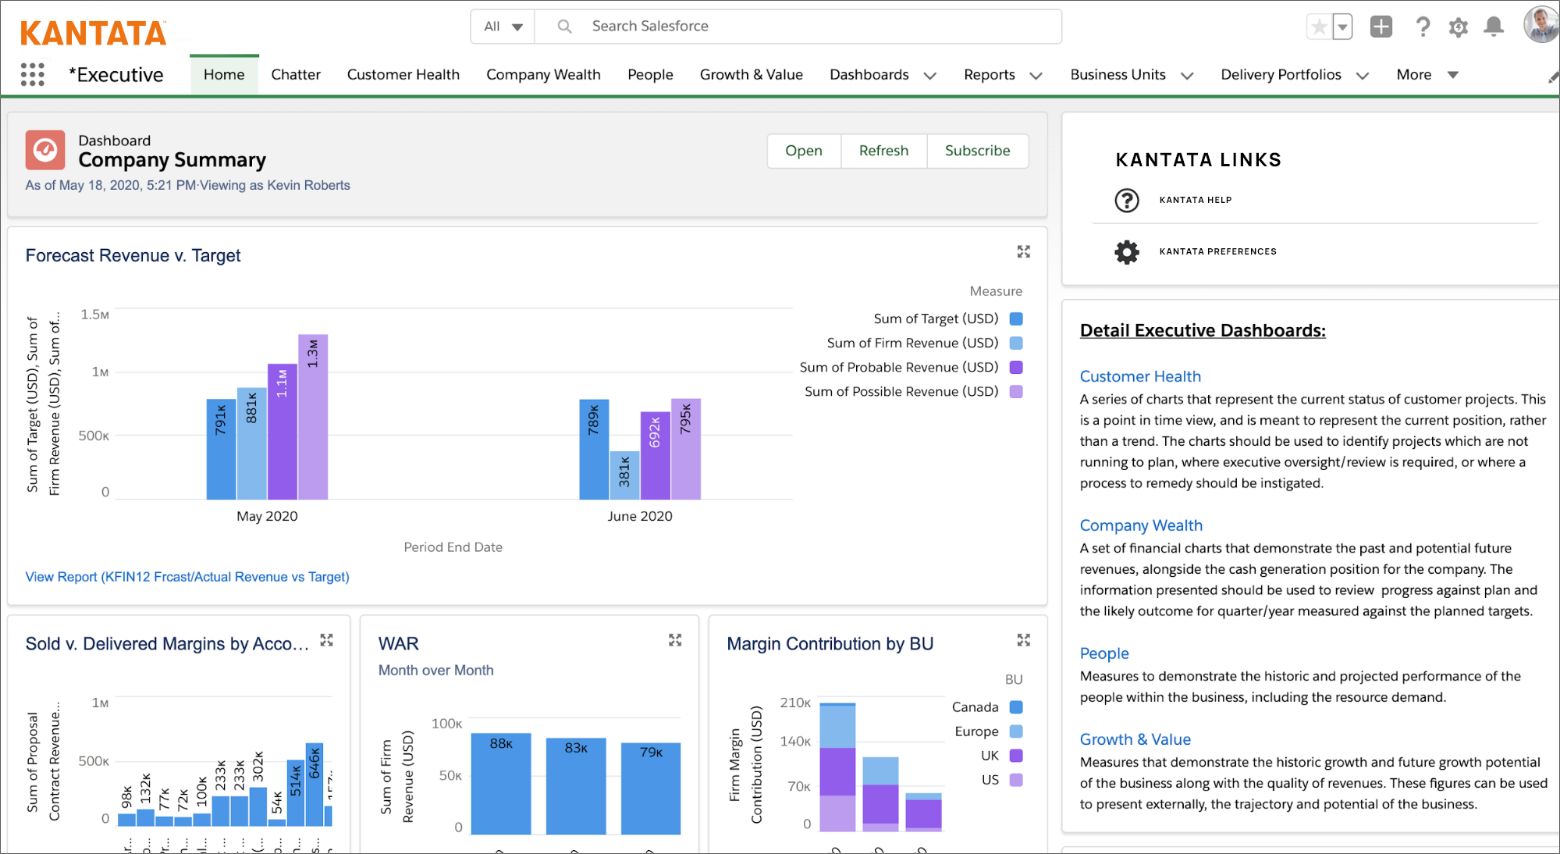Open the Growth & Value tab
Viewport: 1560px width, 854px height.
pyautogui.click(x=751, y=75)
